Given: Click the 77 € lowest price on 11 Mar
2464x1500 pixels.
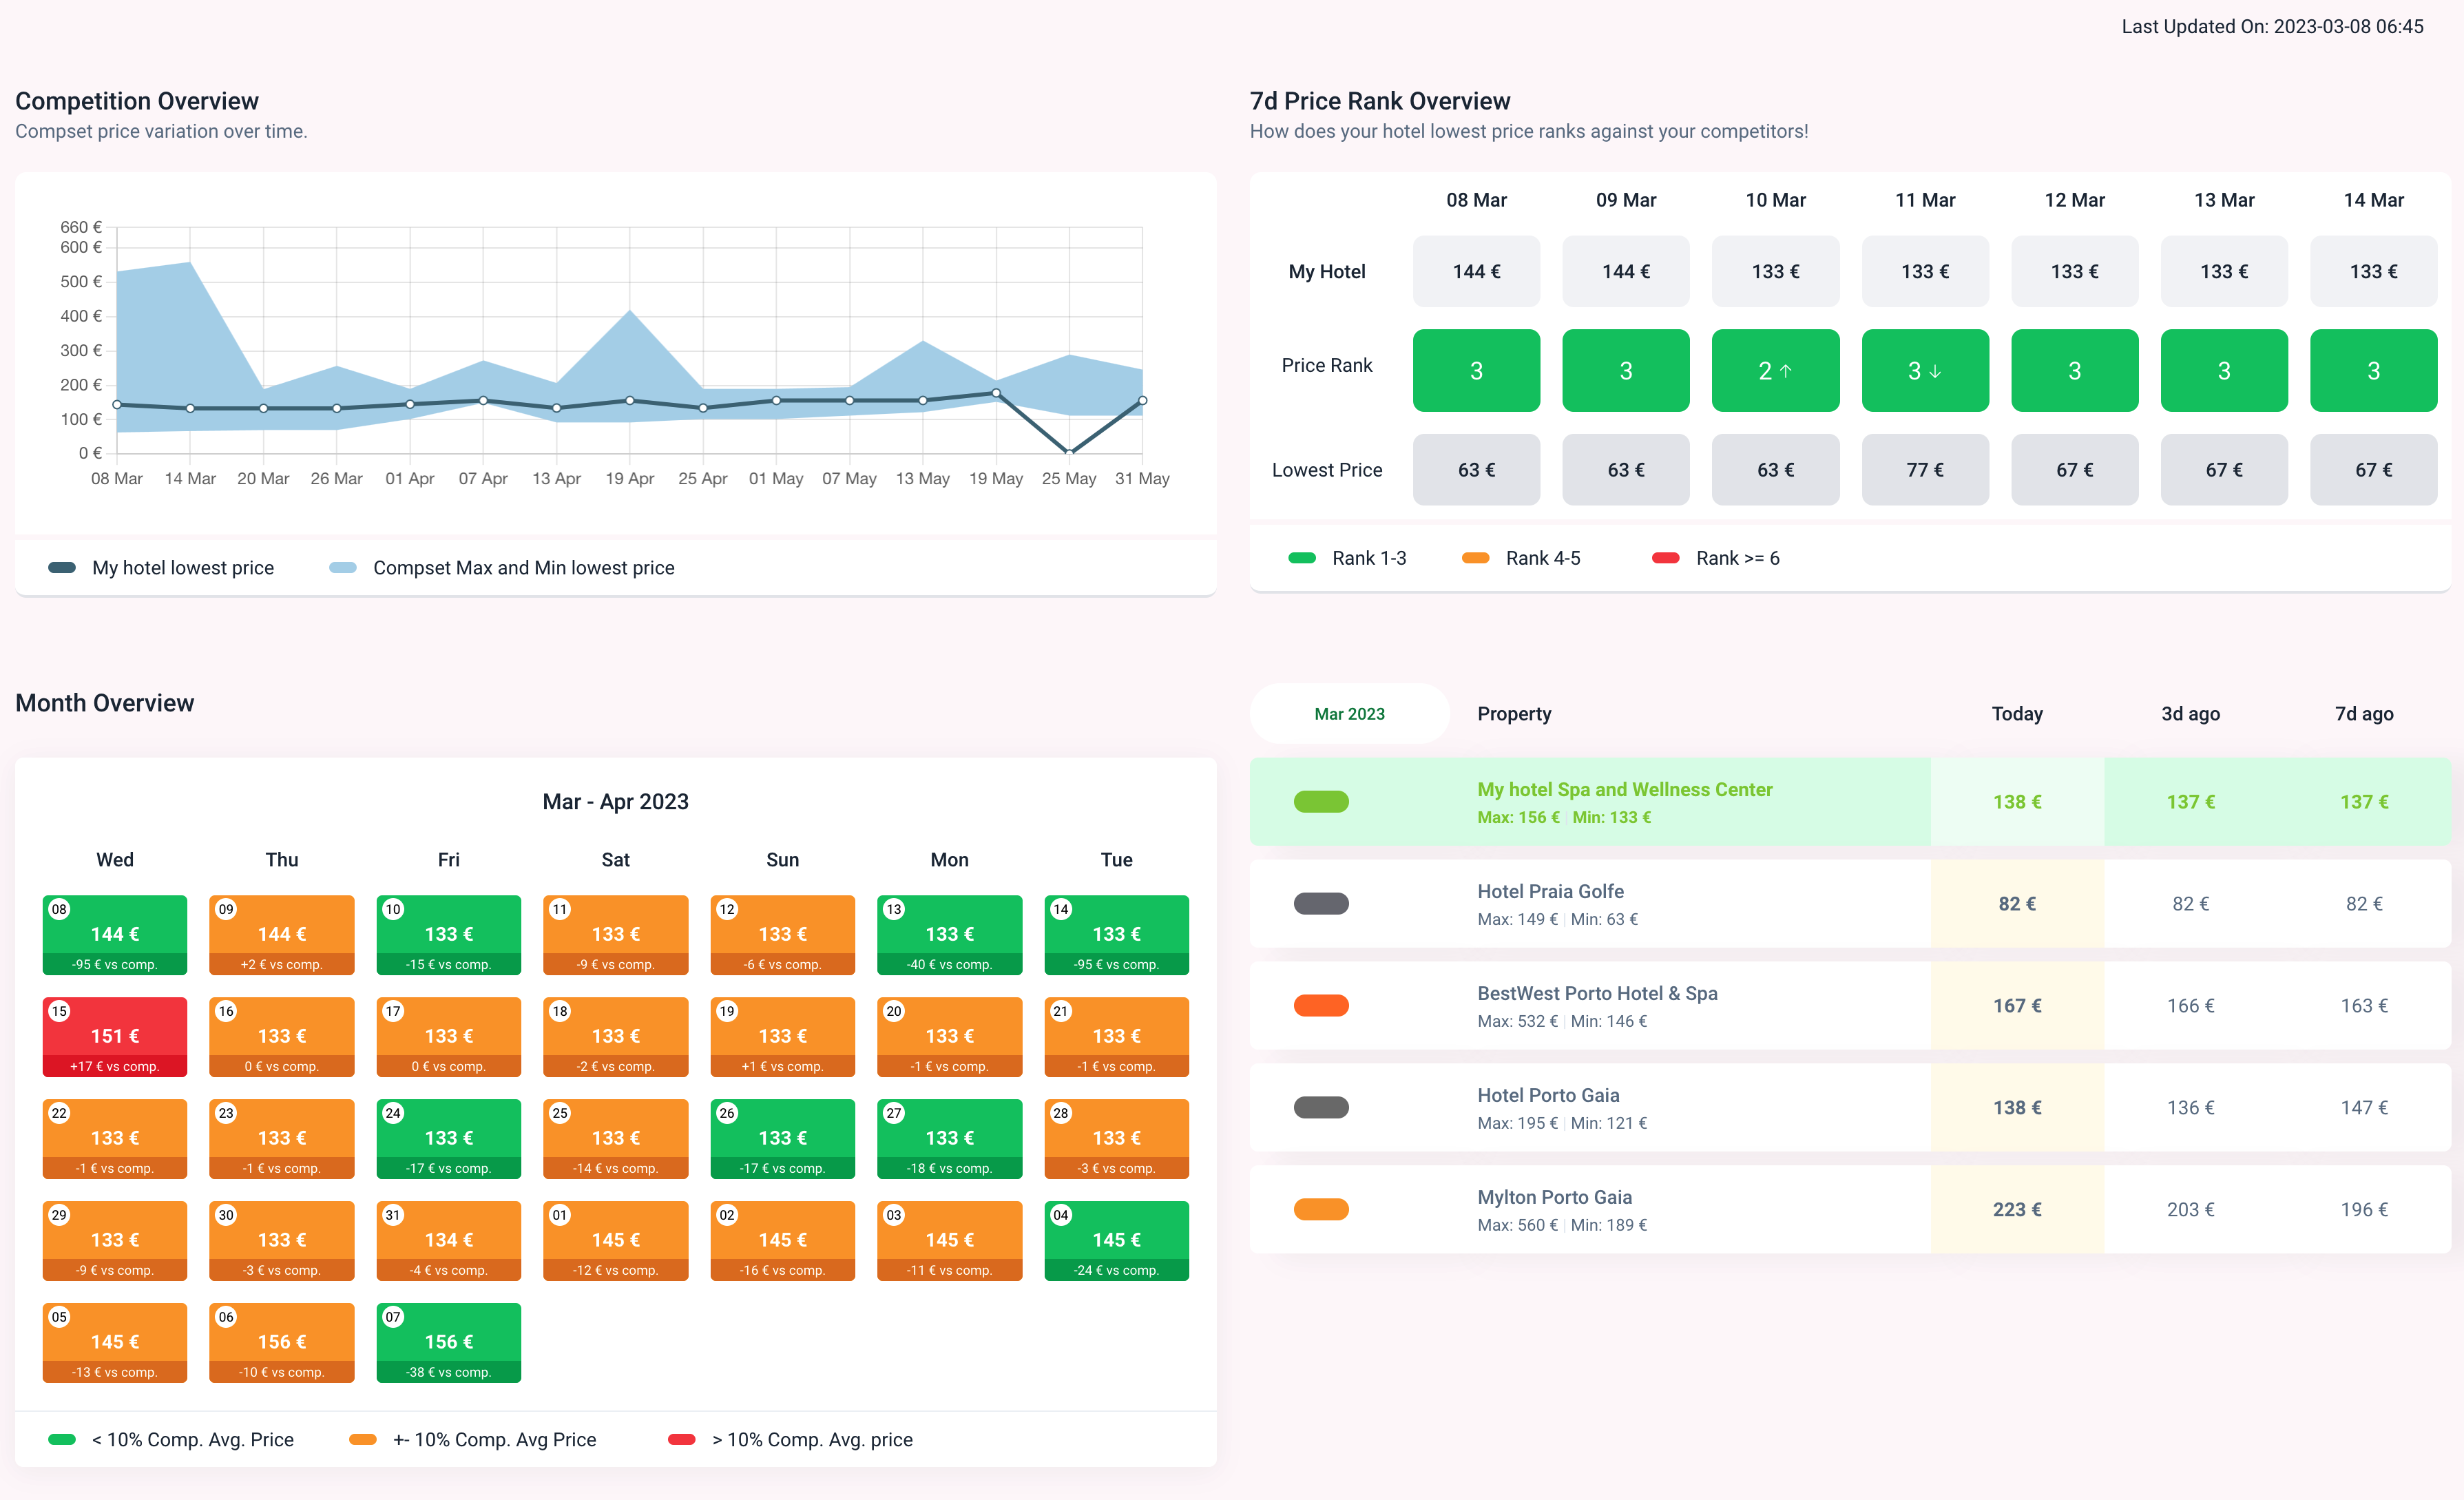Looking at the screenshot, I should [1925, 470].
